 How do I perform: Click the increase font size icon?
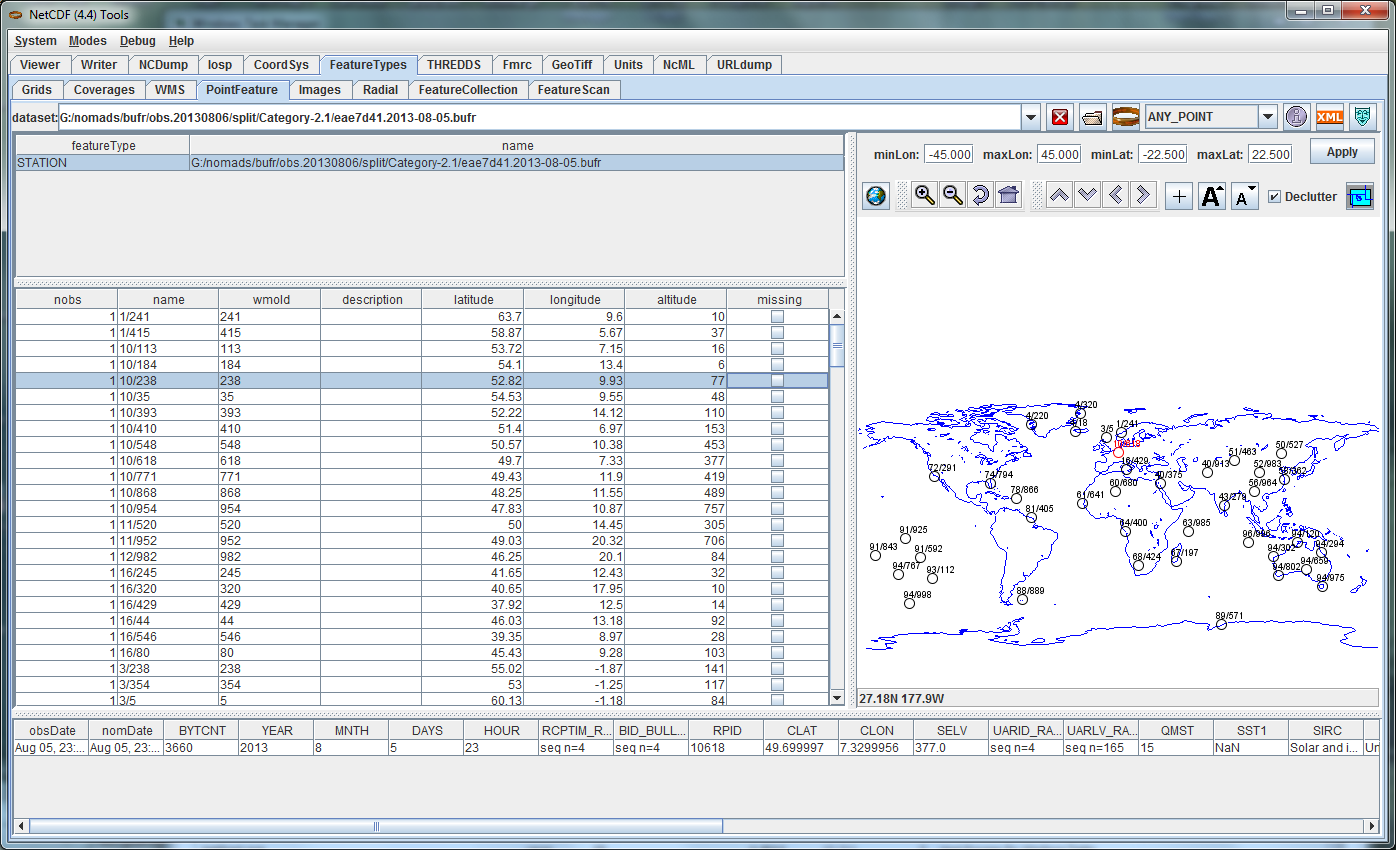pos(1211,196)
